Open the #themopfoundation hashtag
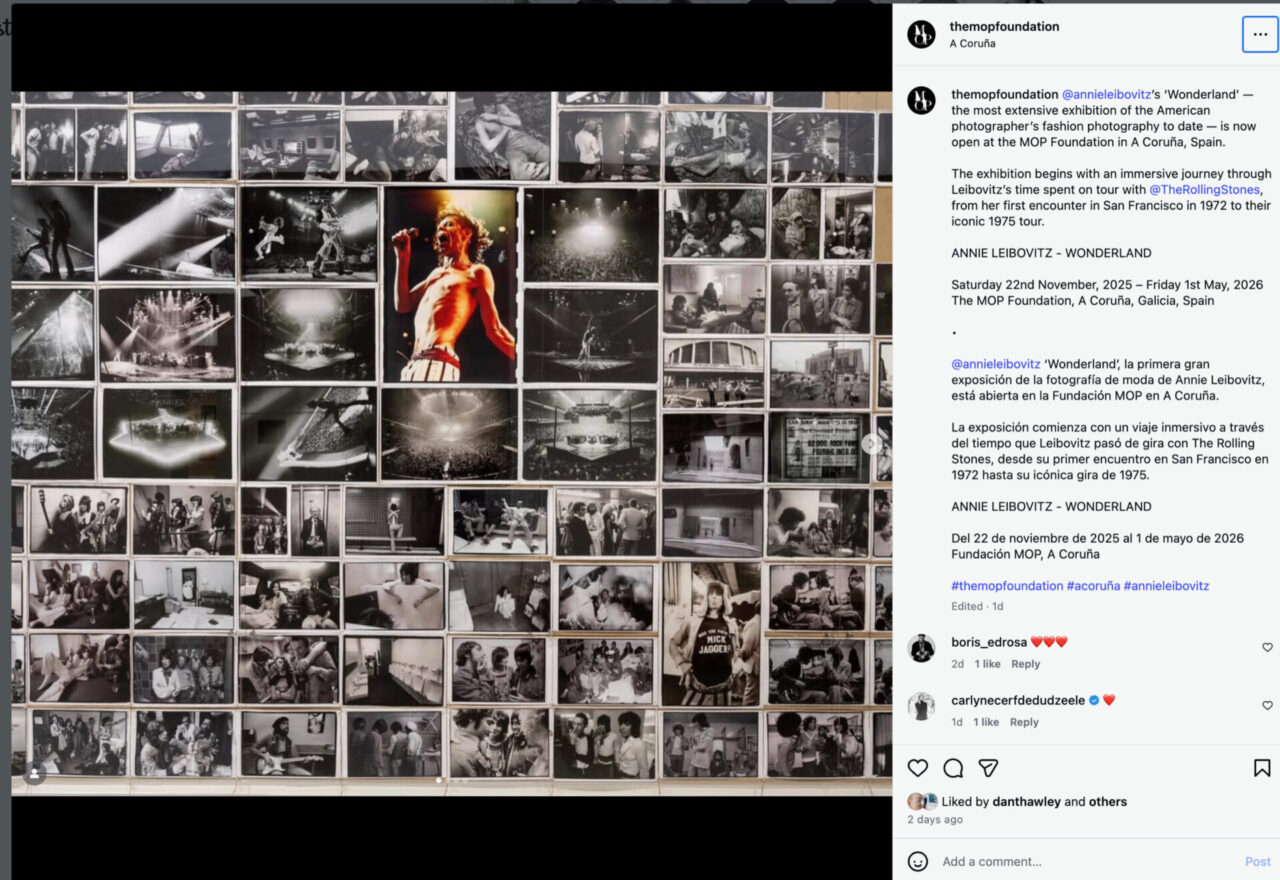This screenshot has width=1280, height=880. tap(1007, 585)
